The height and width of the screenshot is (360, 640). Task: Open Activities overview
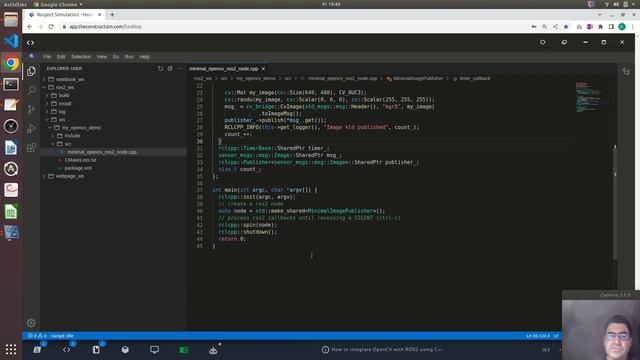(15, 4)
